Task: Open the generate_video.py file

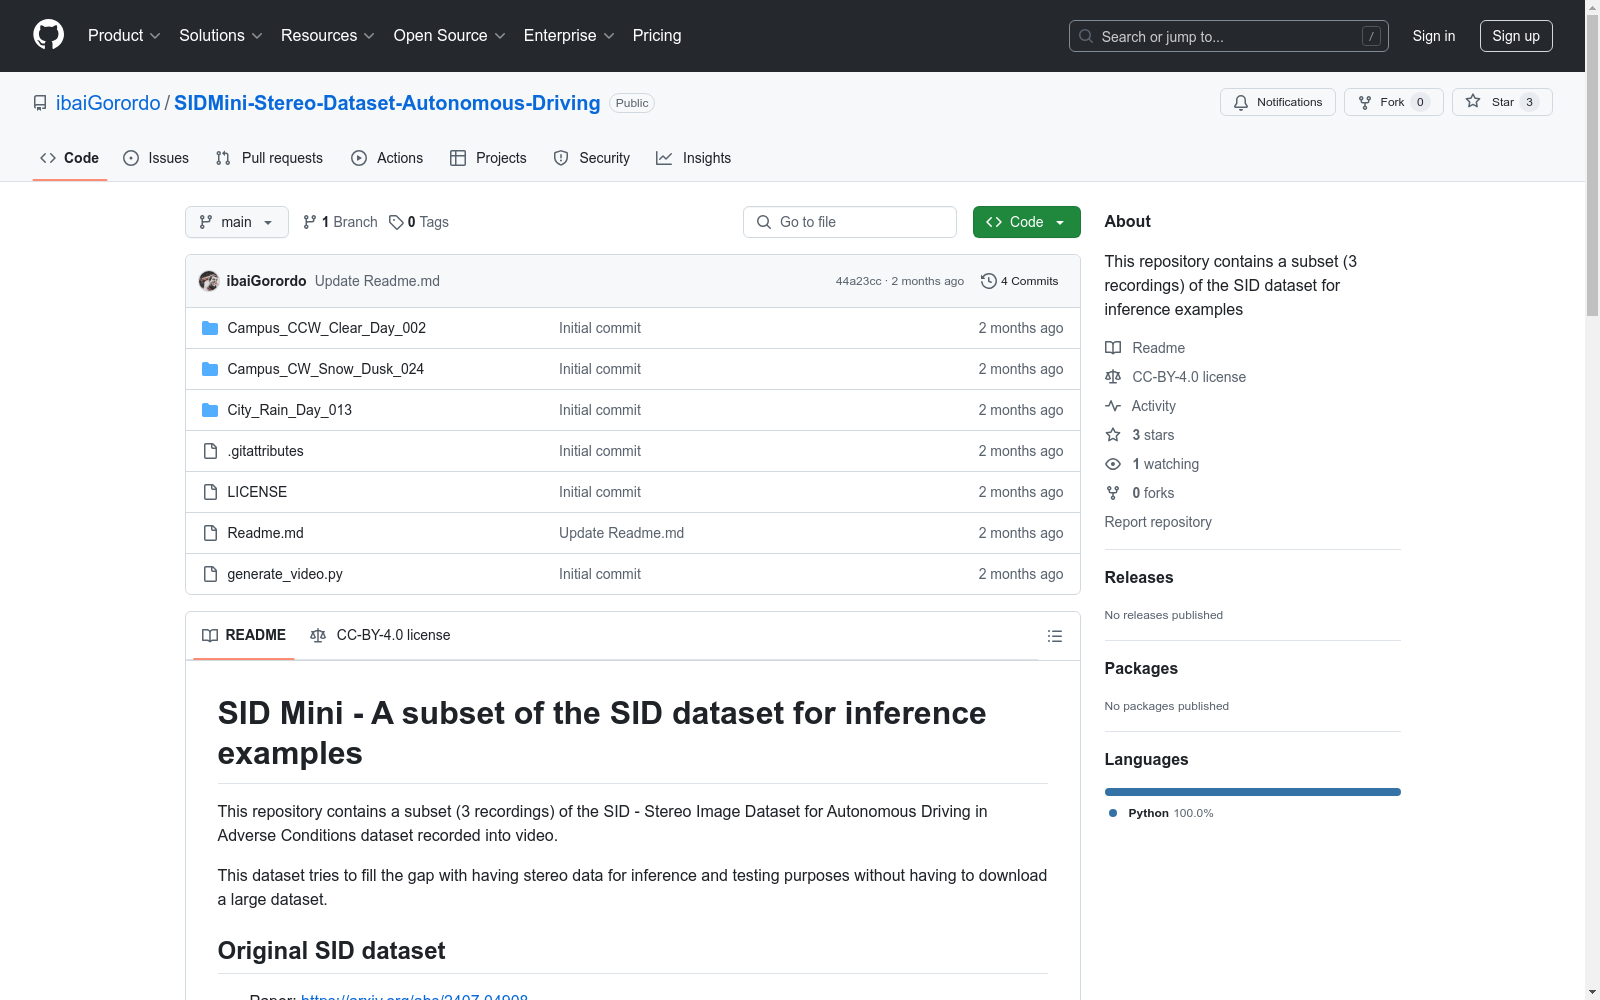Action: [x=285, y=574]
